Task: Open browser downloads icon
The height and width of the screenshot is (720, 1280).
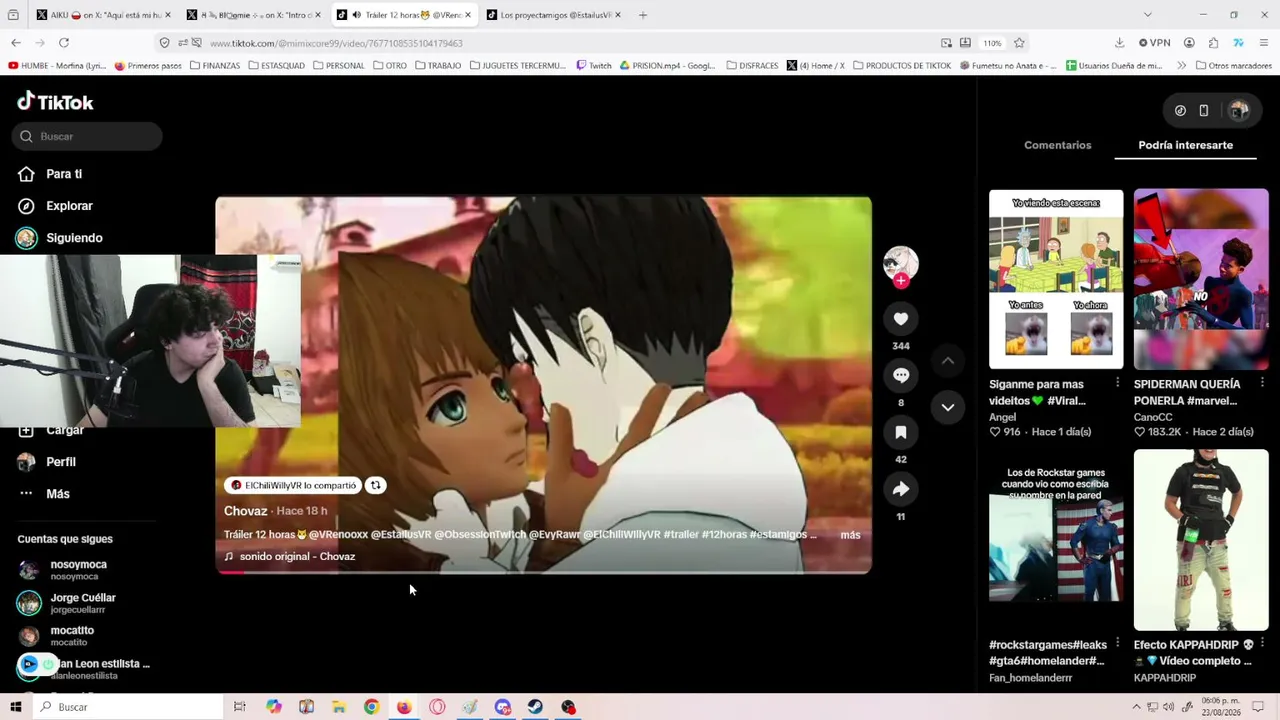Action: [1119, 43]
